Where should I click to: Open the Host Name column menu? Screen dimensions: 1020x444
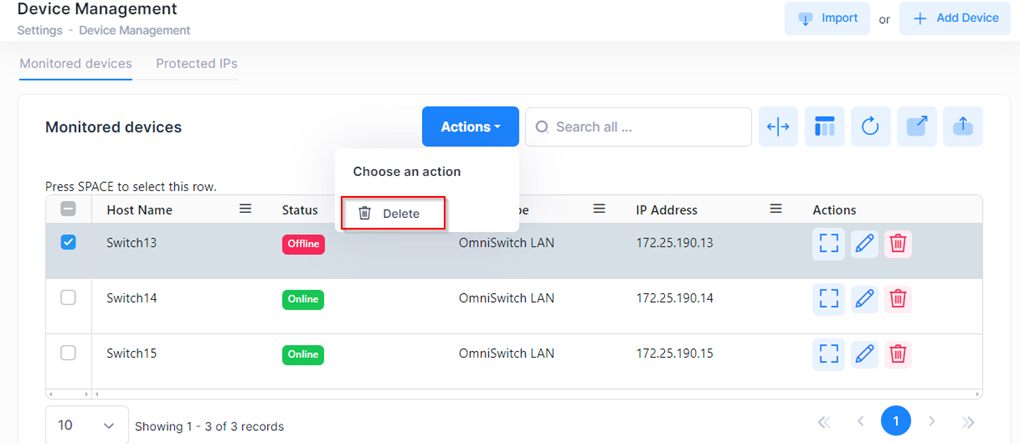(x=245, y=210)
